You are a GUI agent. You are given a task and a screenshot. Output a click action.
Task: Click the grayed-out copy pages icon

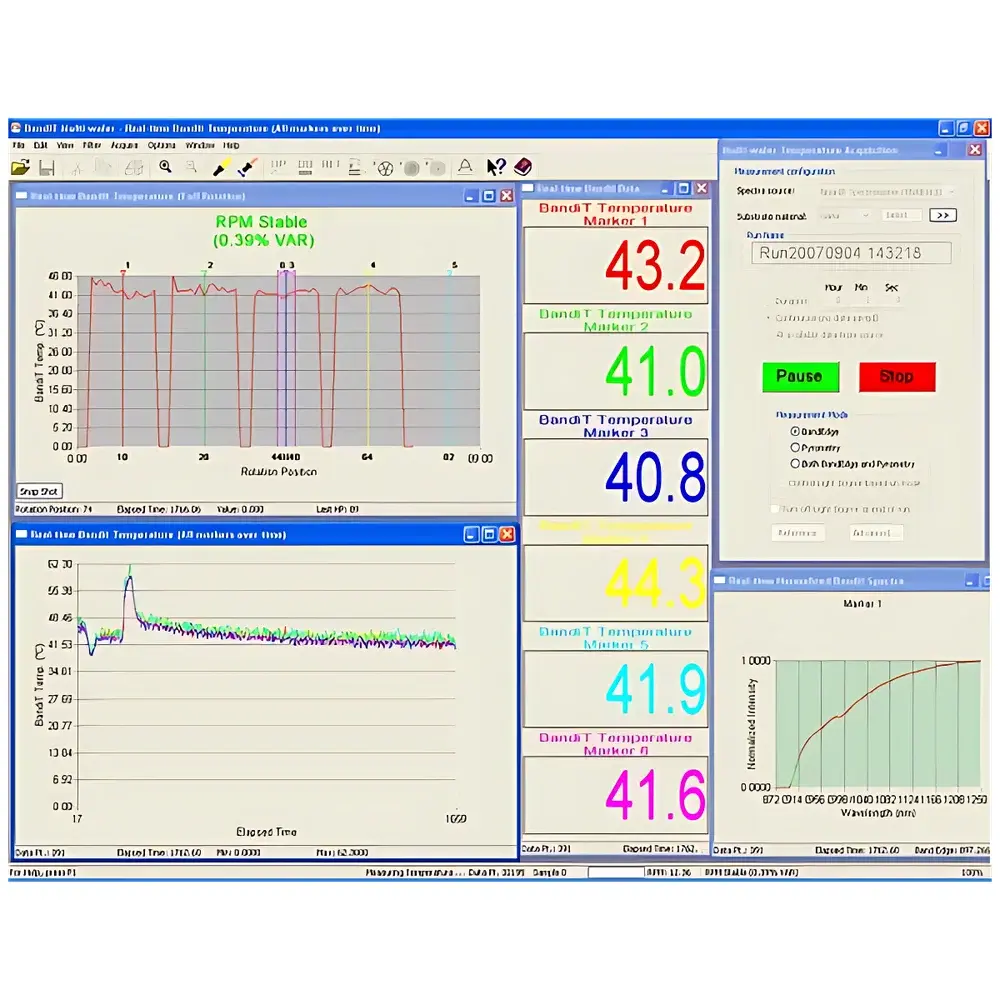pos(103,168)
